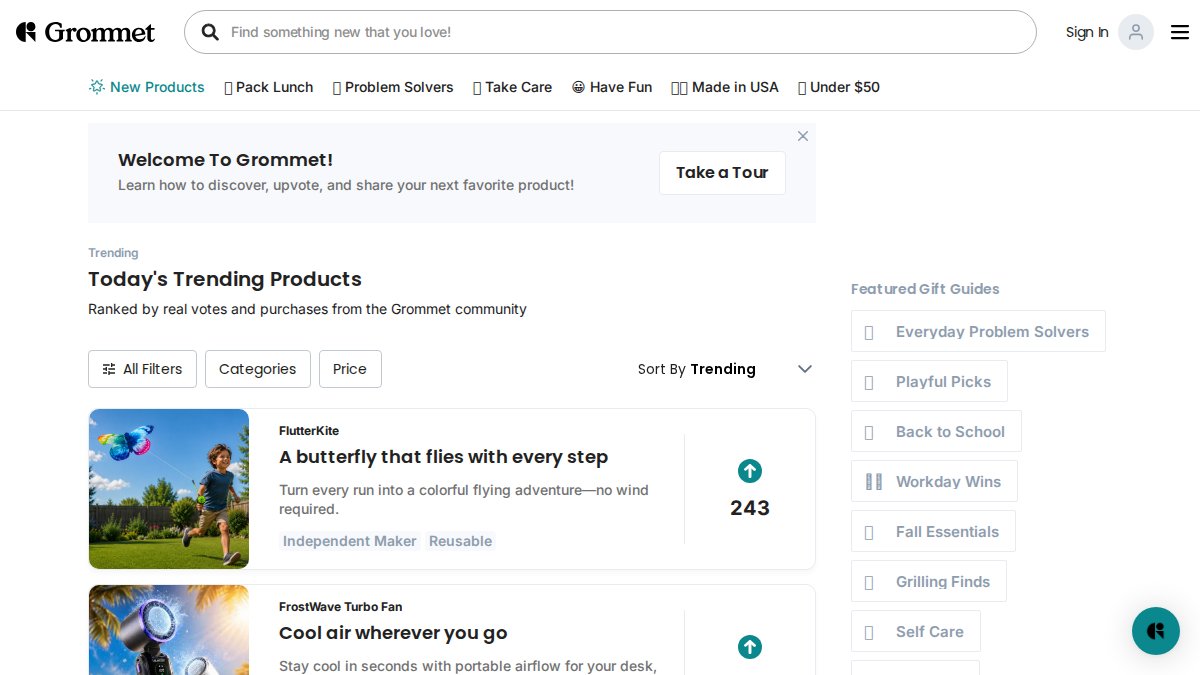The height and width of the screenshot is (675, 1200).
Task: Click the FlutterKite brand name
Action: click(x=309, y=431)
